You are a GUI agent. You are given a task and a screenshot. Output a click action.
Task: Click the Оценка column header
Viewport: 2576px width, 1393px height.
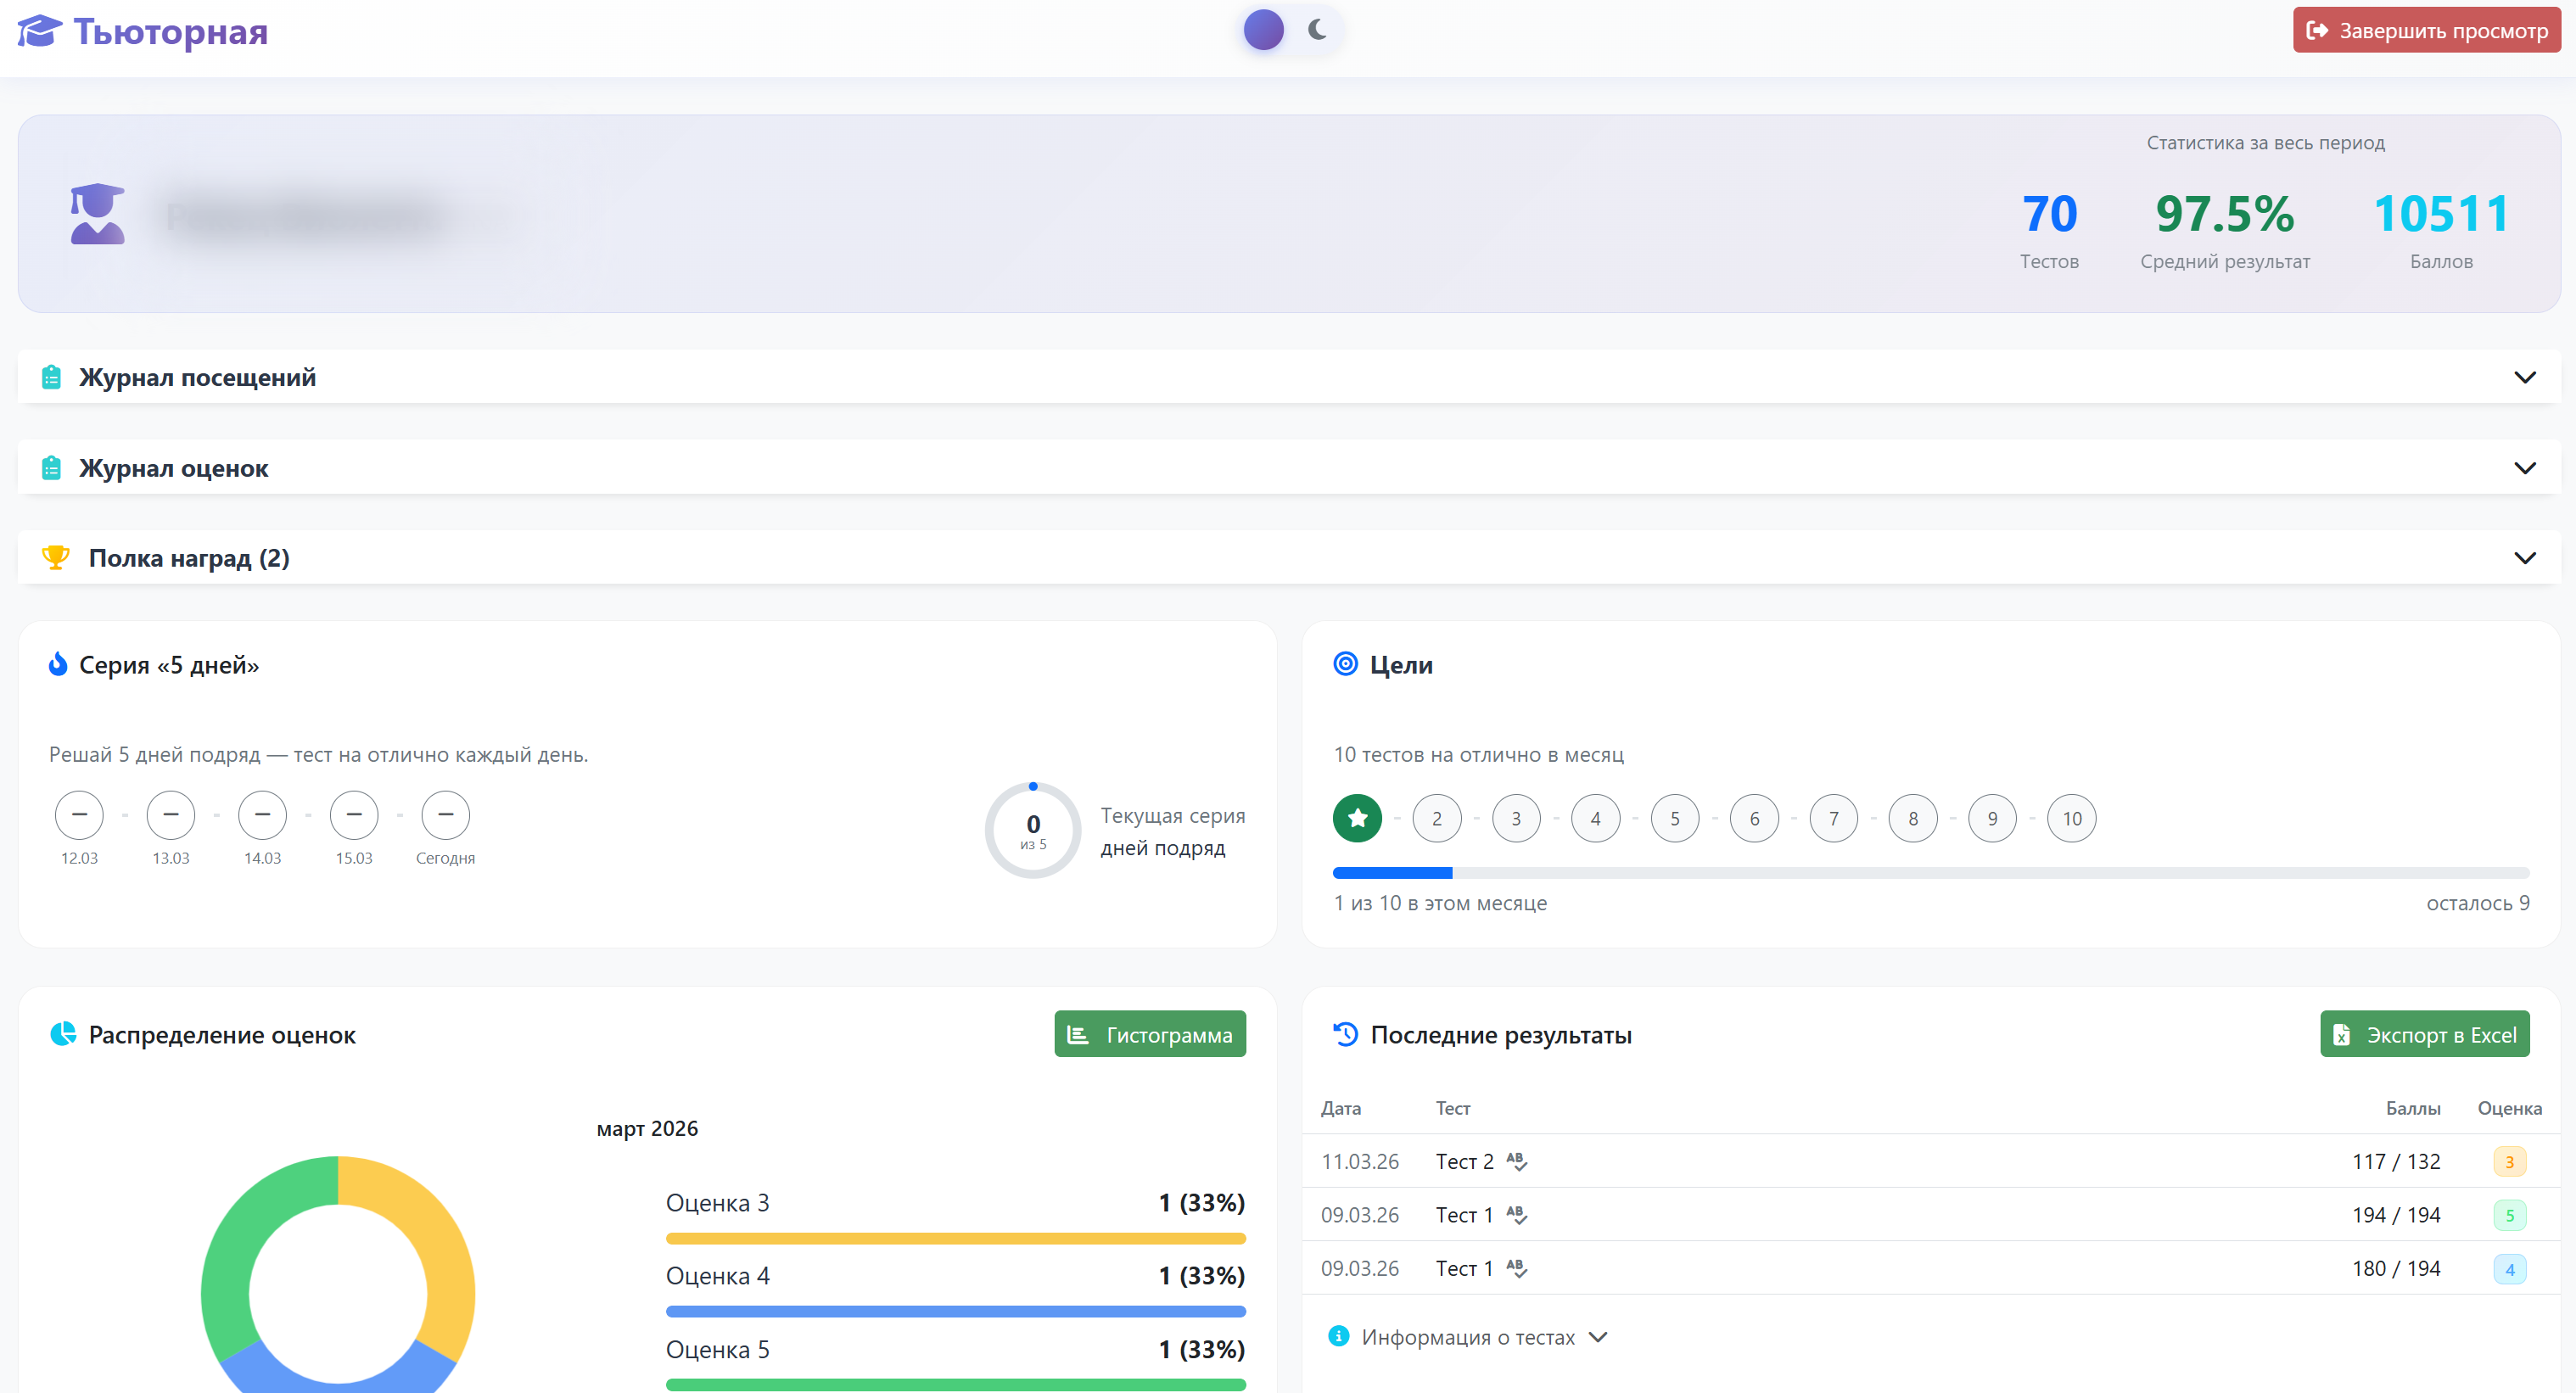[x=2509, y=1108]
